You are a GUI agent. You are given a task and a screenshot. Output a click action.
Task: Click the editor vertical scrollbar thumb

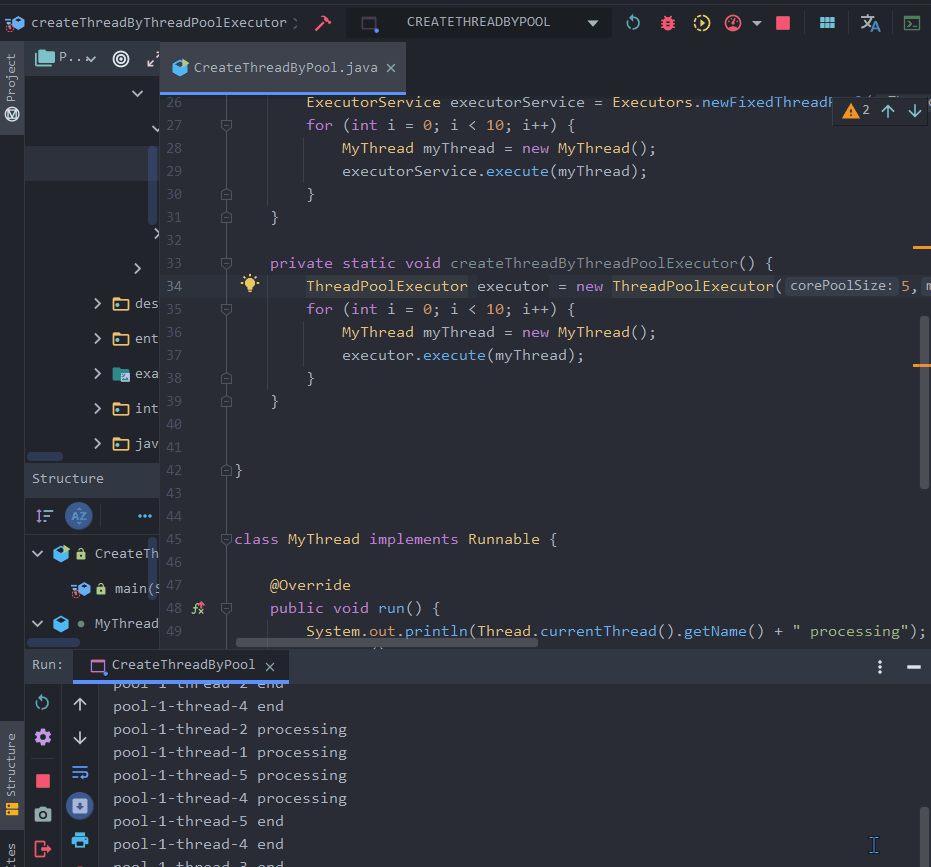(924, 402)
